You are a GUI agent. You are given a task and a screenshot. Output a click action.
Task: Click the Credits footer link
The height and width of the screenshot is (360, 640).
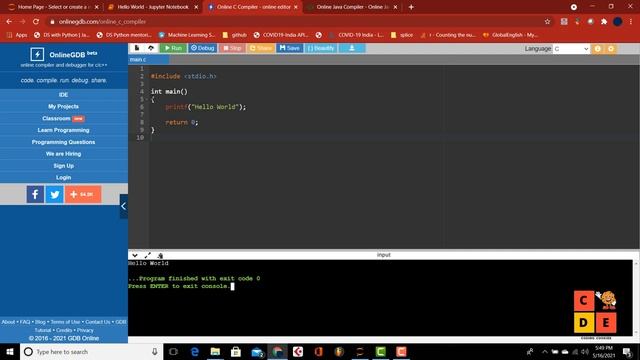(x=64, y=330)
